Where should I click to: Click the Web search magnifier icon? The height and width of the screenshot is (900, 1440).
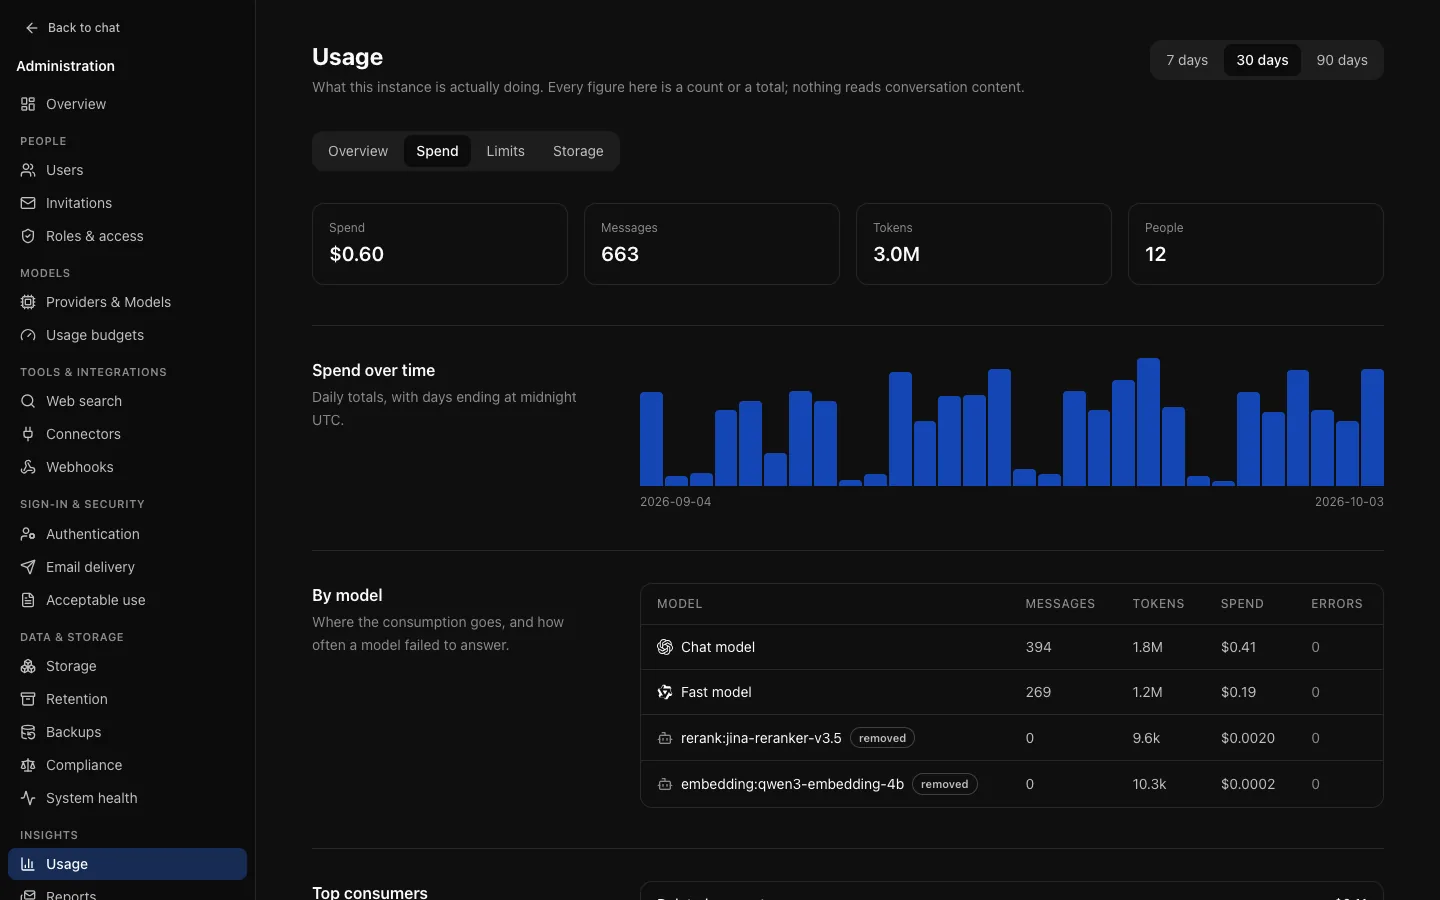pyautogui.click(x=28, y=401)
